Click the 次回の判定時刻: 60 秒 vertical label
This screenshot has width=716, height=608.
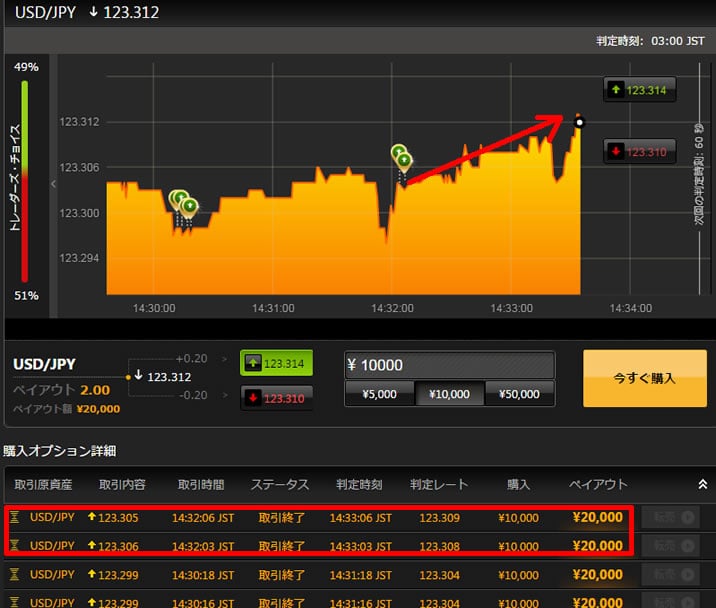tap(699, 173)
